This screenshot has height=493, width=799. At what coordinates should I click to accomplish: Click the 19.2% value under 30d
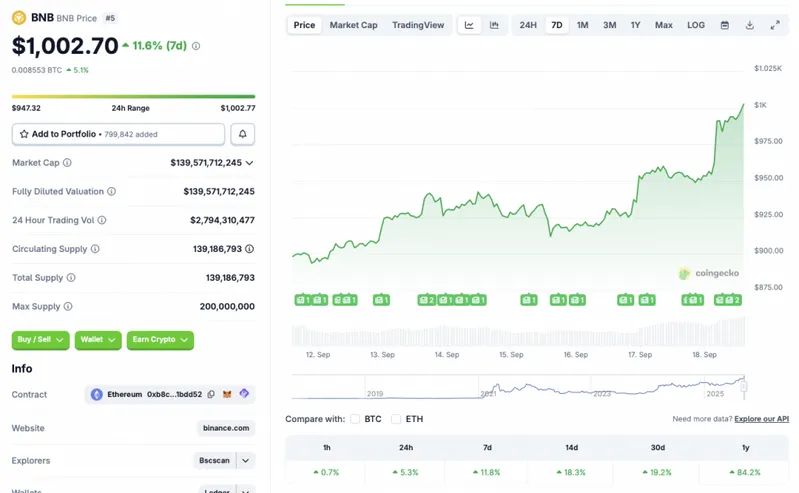point(657,472)
